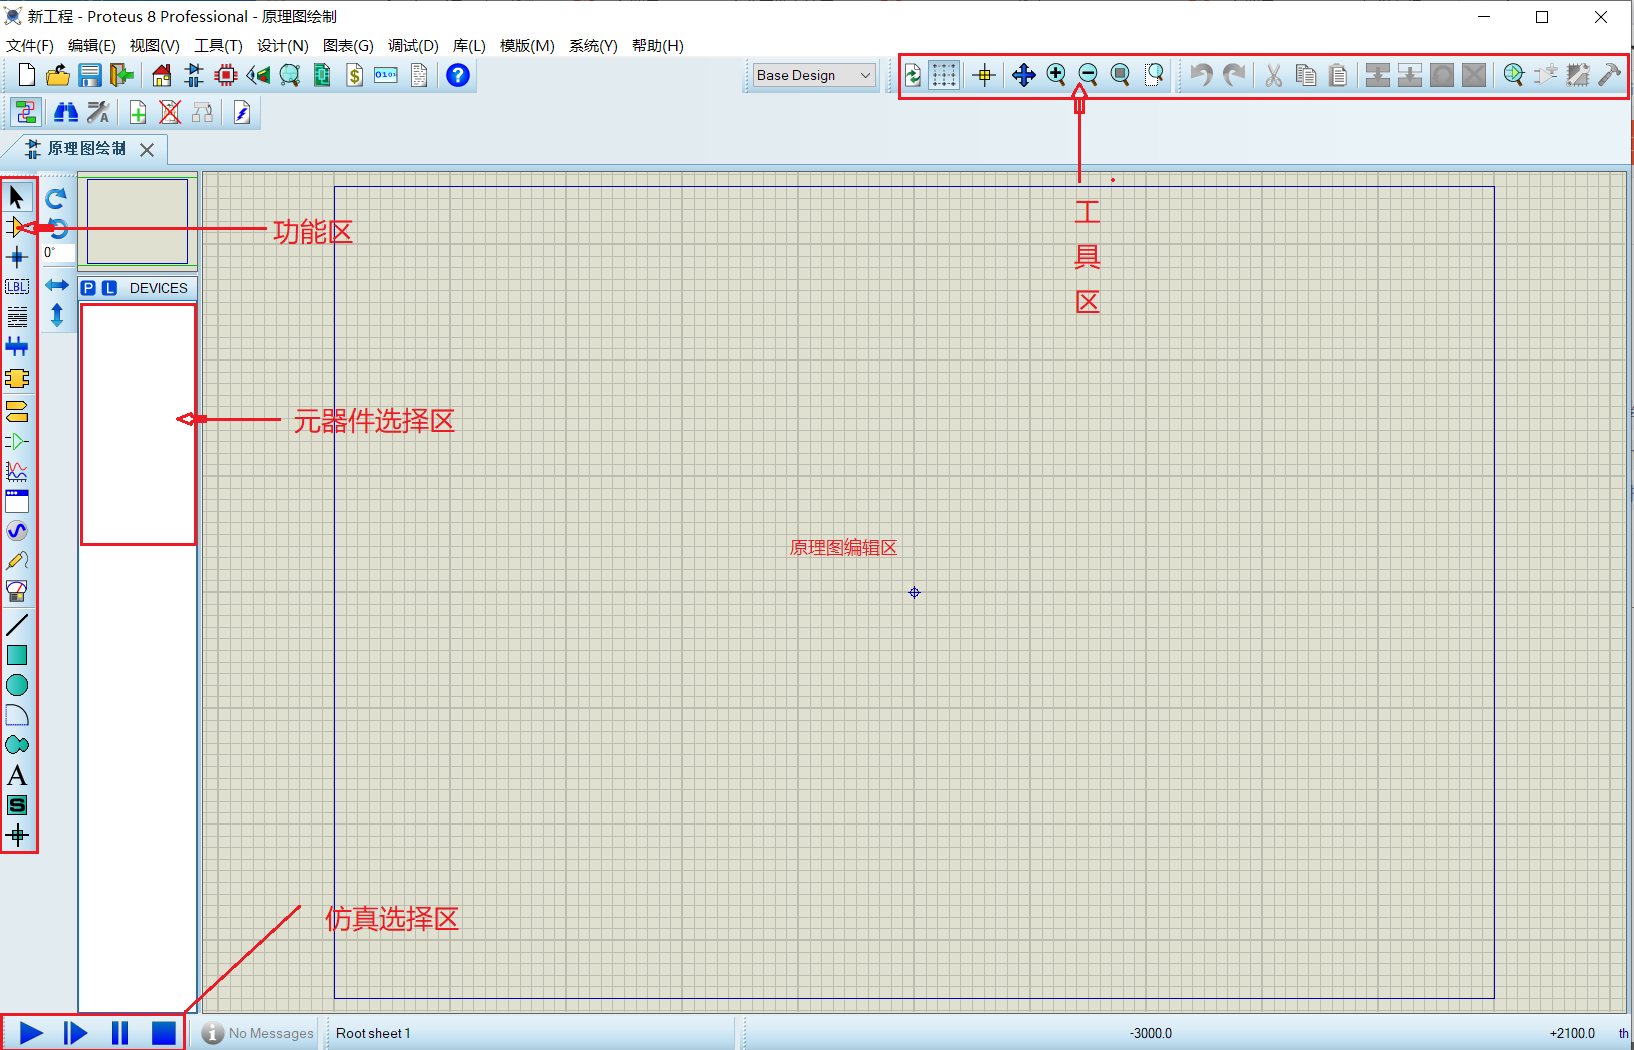Toggle the grid dots display
Image resolution: width=1634 pixels, height=1050 pixels.
tap(944, 75)
